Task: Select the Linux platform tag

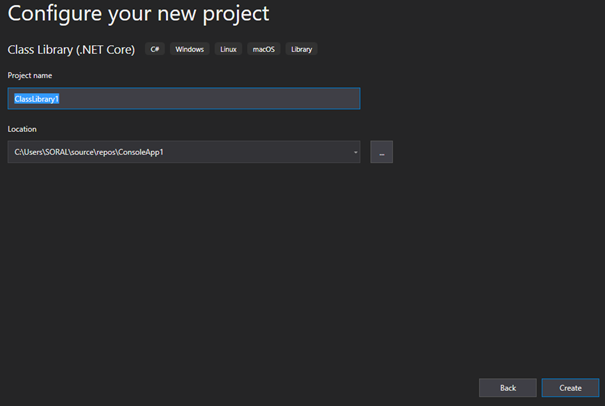Action: point(228,49)
